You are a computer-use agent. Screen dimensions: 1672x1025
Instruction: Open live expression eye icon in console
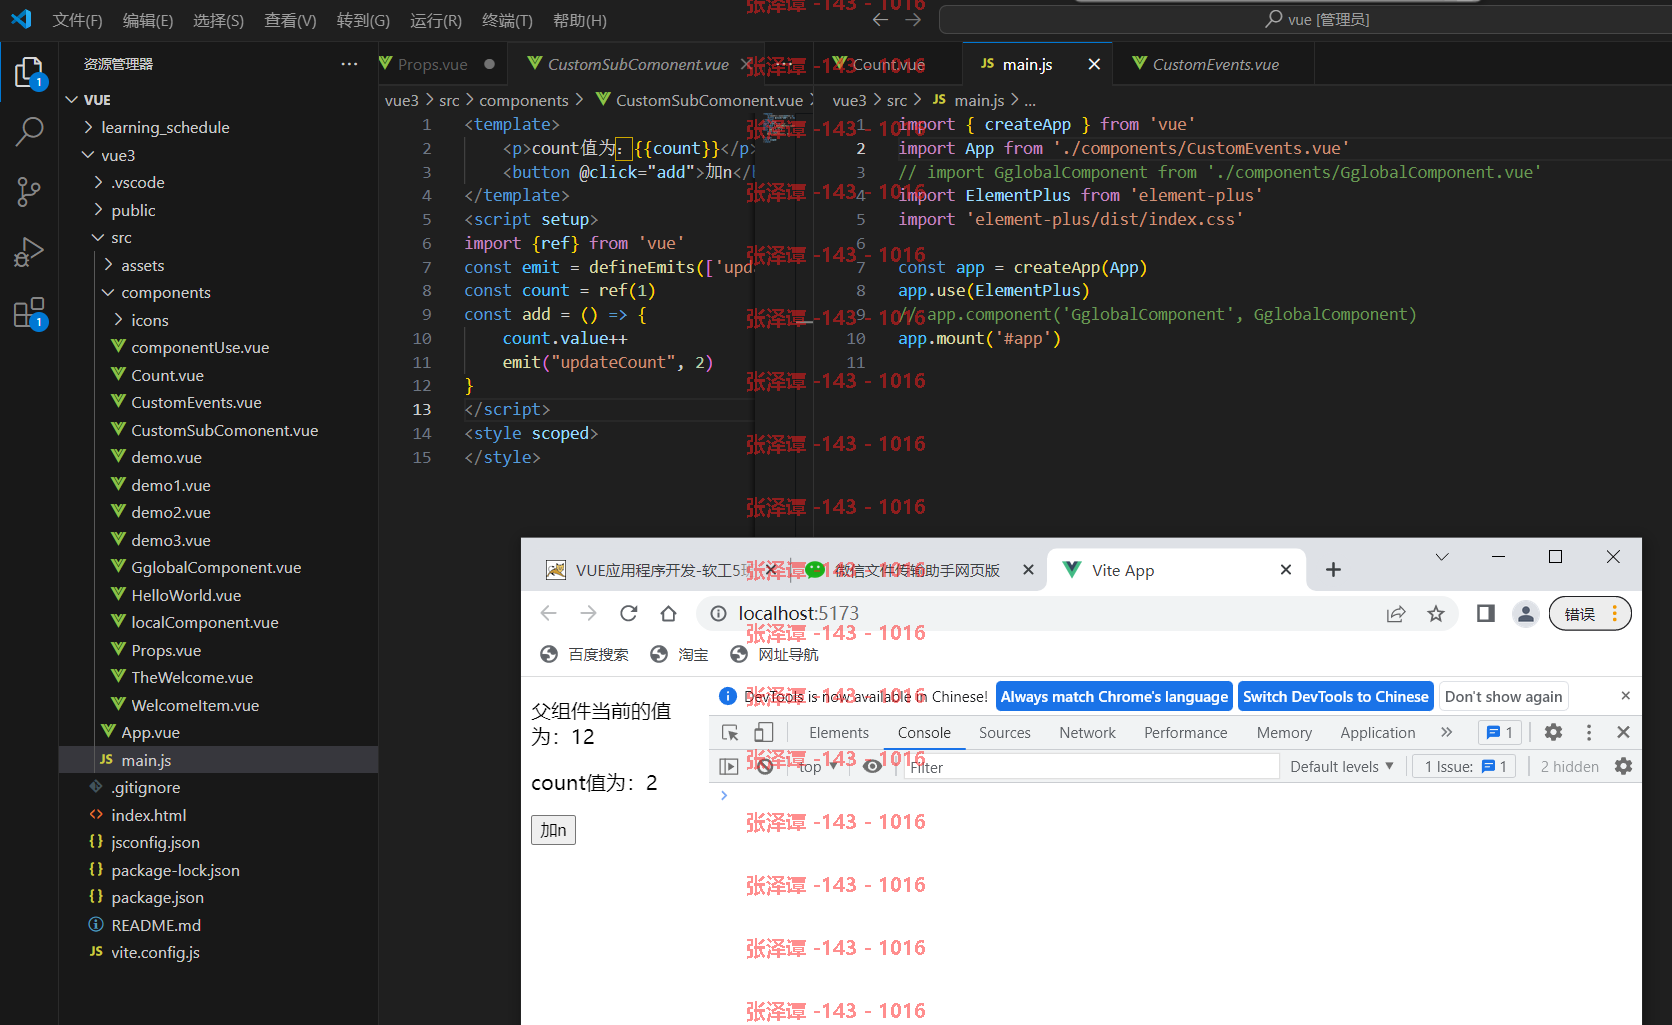tap(872, 766)
